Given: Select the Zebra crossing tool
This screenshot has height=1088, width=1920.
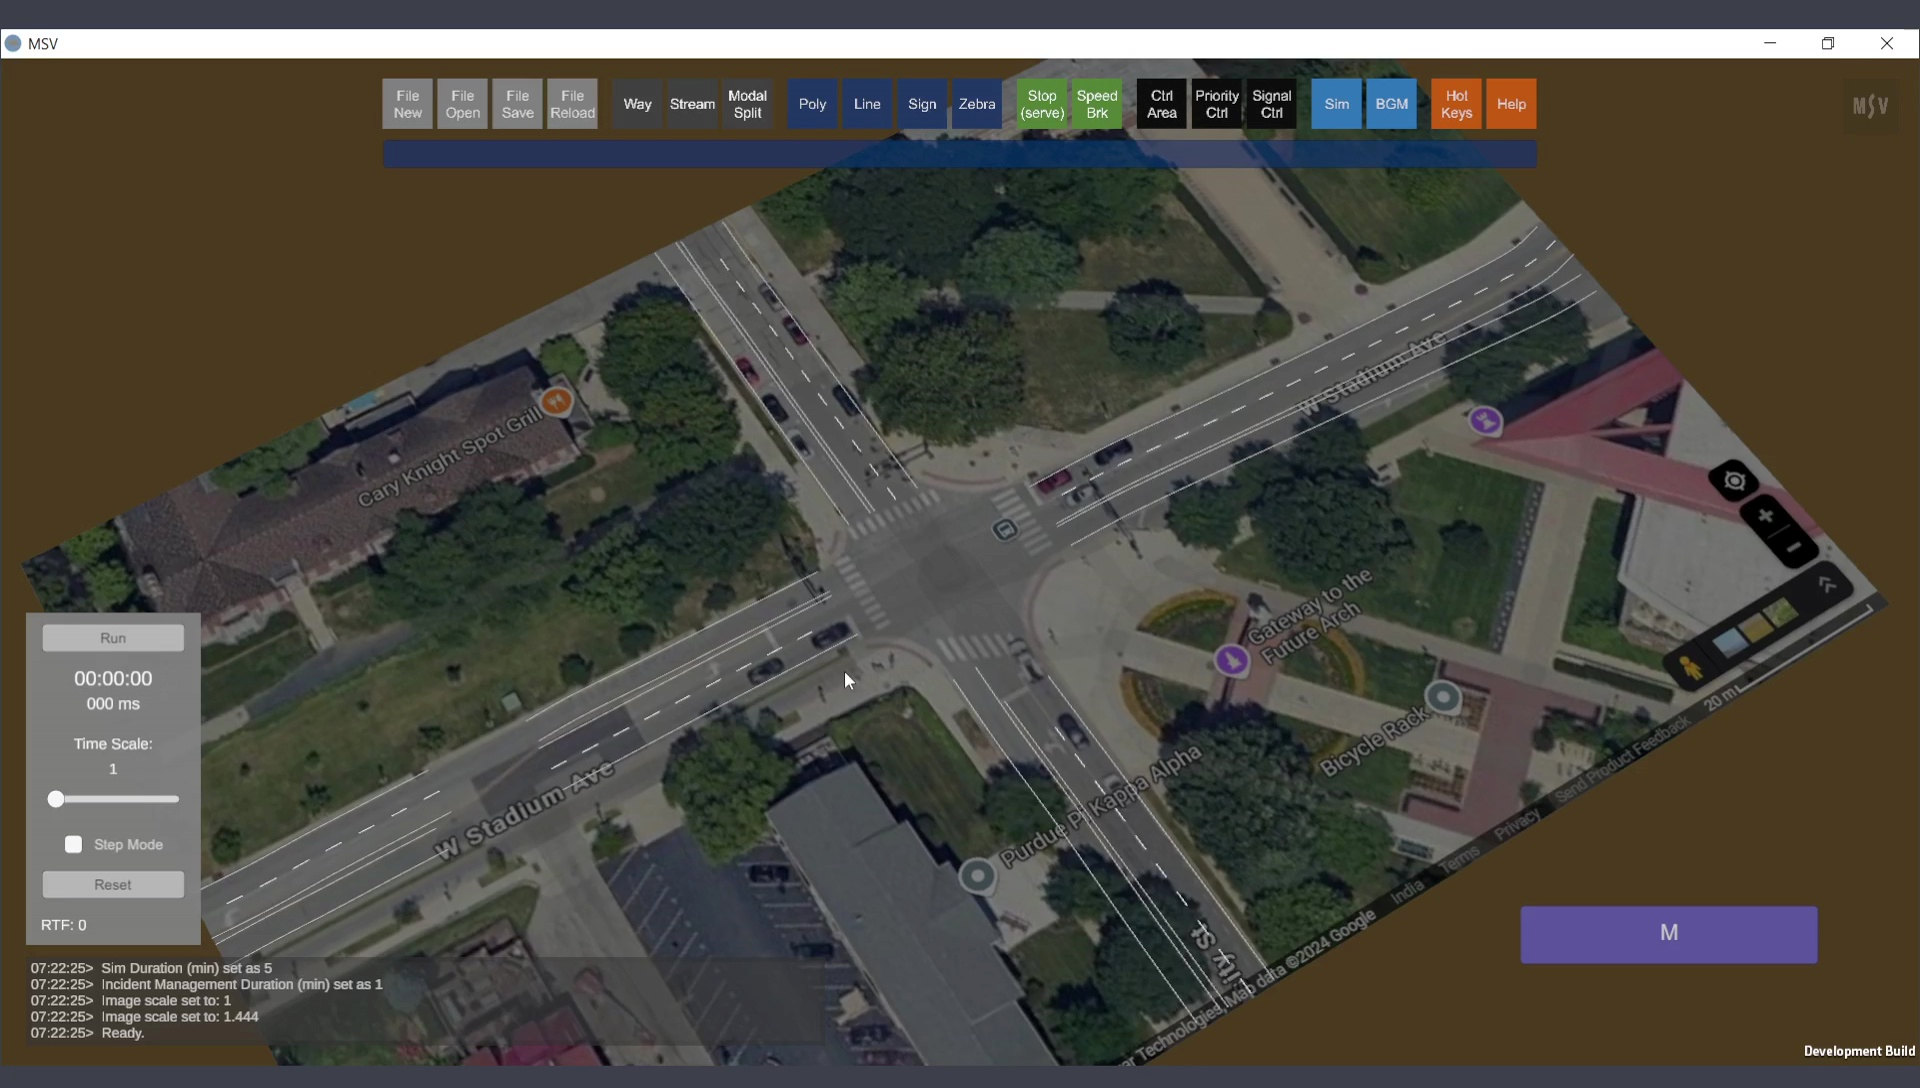Looking at the screenshot, I should (x=976, y=104).
